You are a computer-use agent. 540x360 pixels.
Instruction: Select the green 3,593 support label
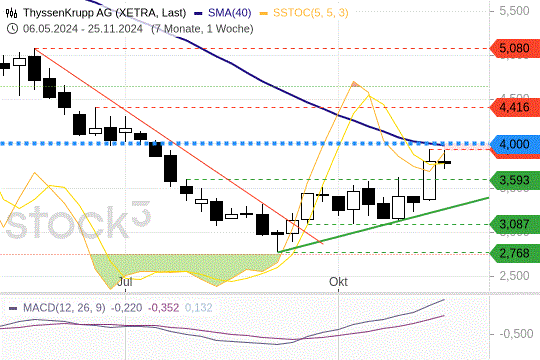point(515,180)
